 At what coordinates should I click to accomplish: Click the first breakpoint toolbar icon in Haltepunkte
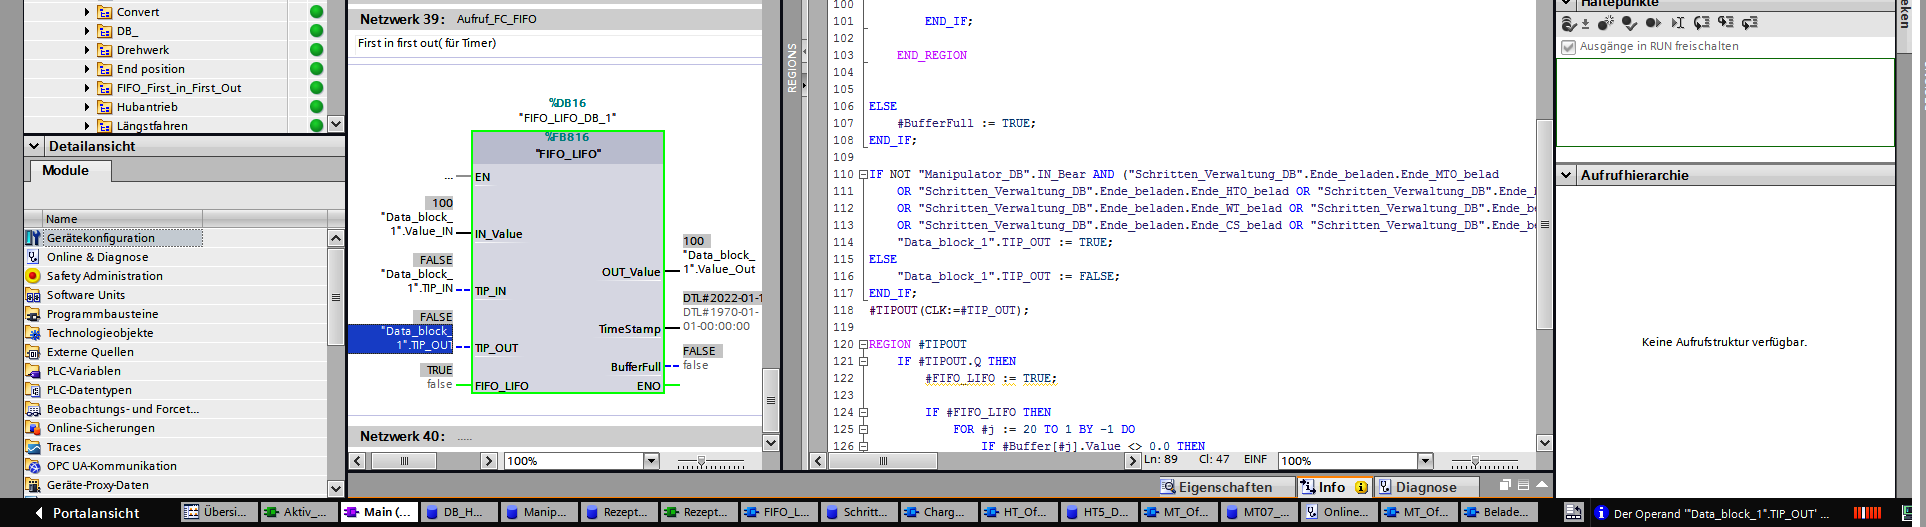coord(1569,23)
